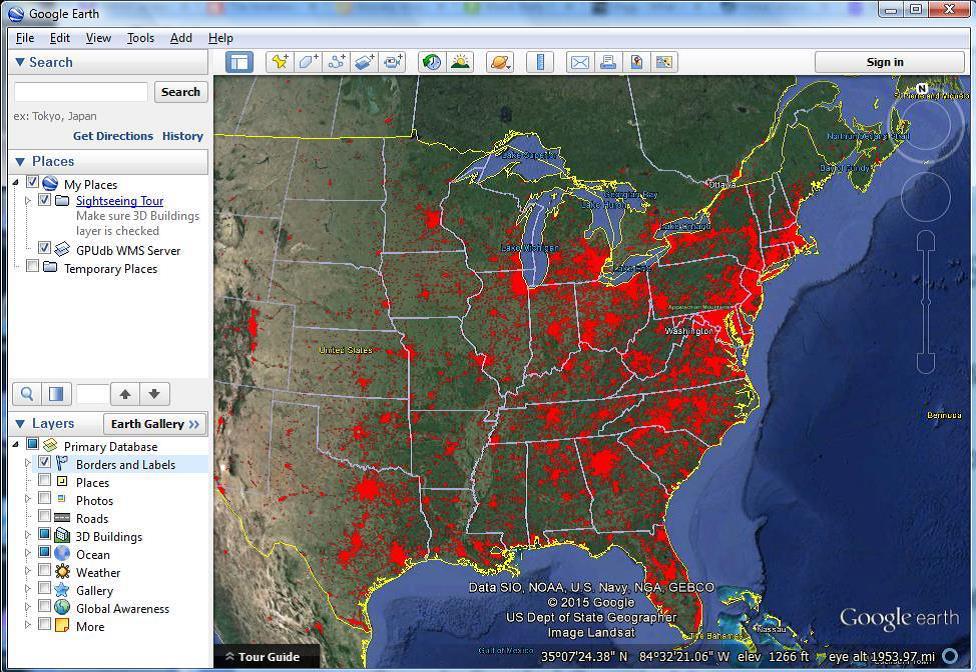Add an image overlay from the toolbar

(365, 62)
